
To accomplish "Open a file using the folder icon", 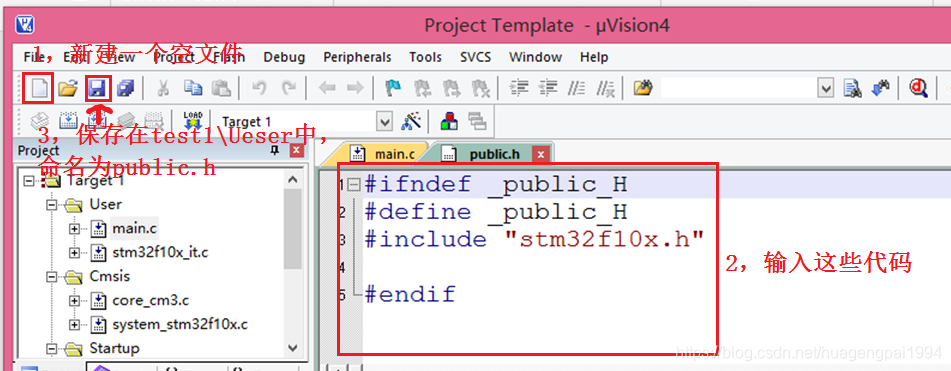I will click(x=68, y=89).
